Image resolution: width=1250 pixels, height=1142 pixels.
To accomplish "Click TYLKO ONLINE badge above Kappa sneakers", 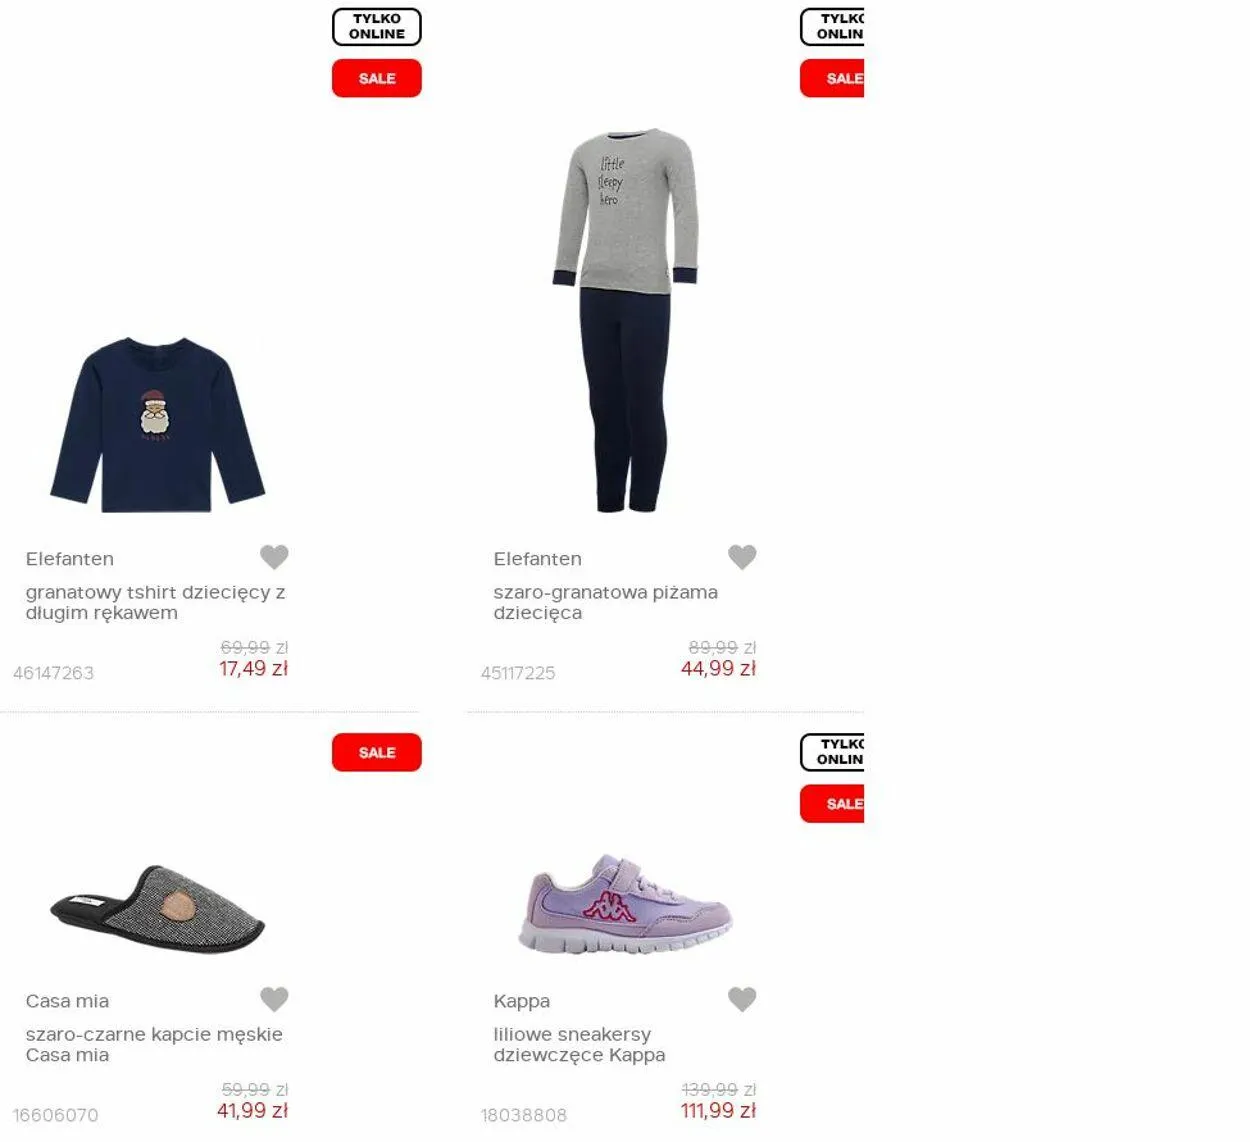I will tap(832, 752).
